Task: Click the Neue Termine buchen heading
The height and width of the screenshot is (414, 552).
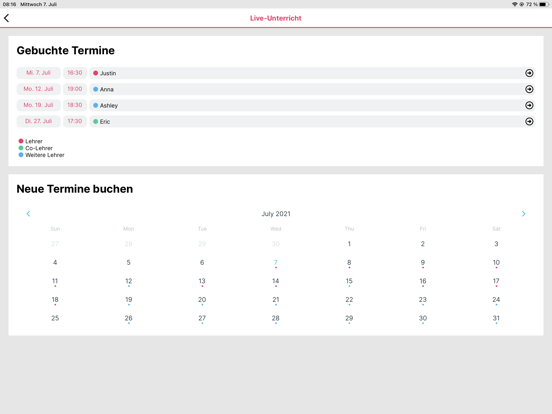Action: pyautogui.click(x=75, y=189)
